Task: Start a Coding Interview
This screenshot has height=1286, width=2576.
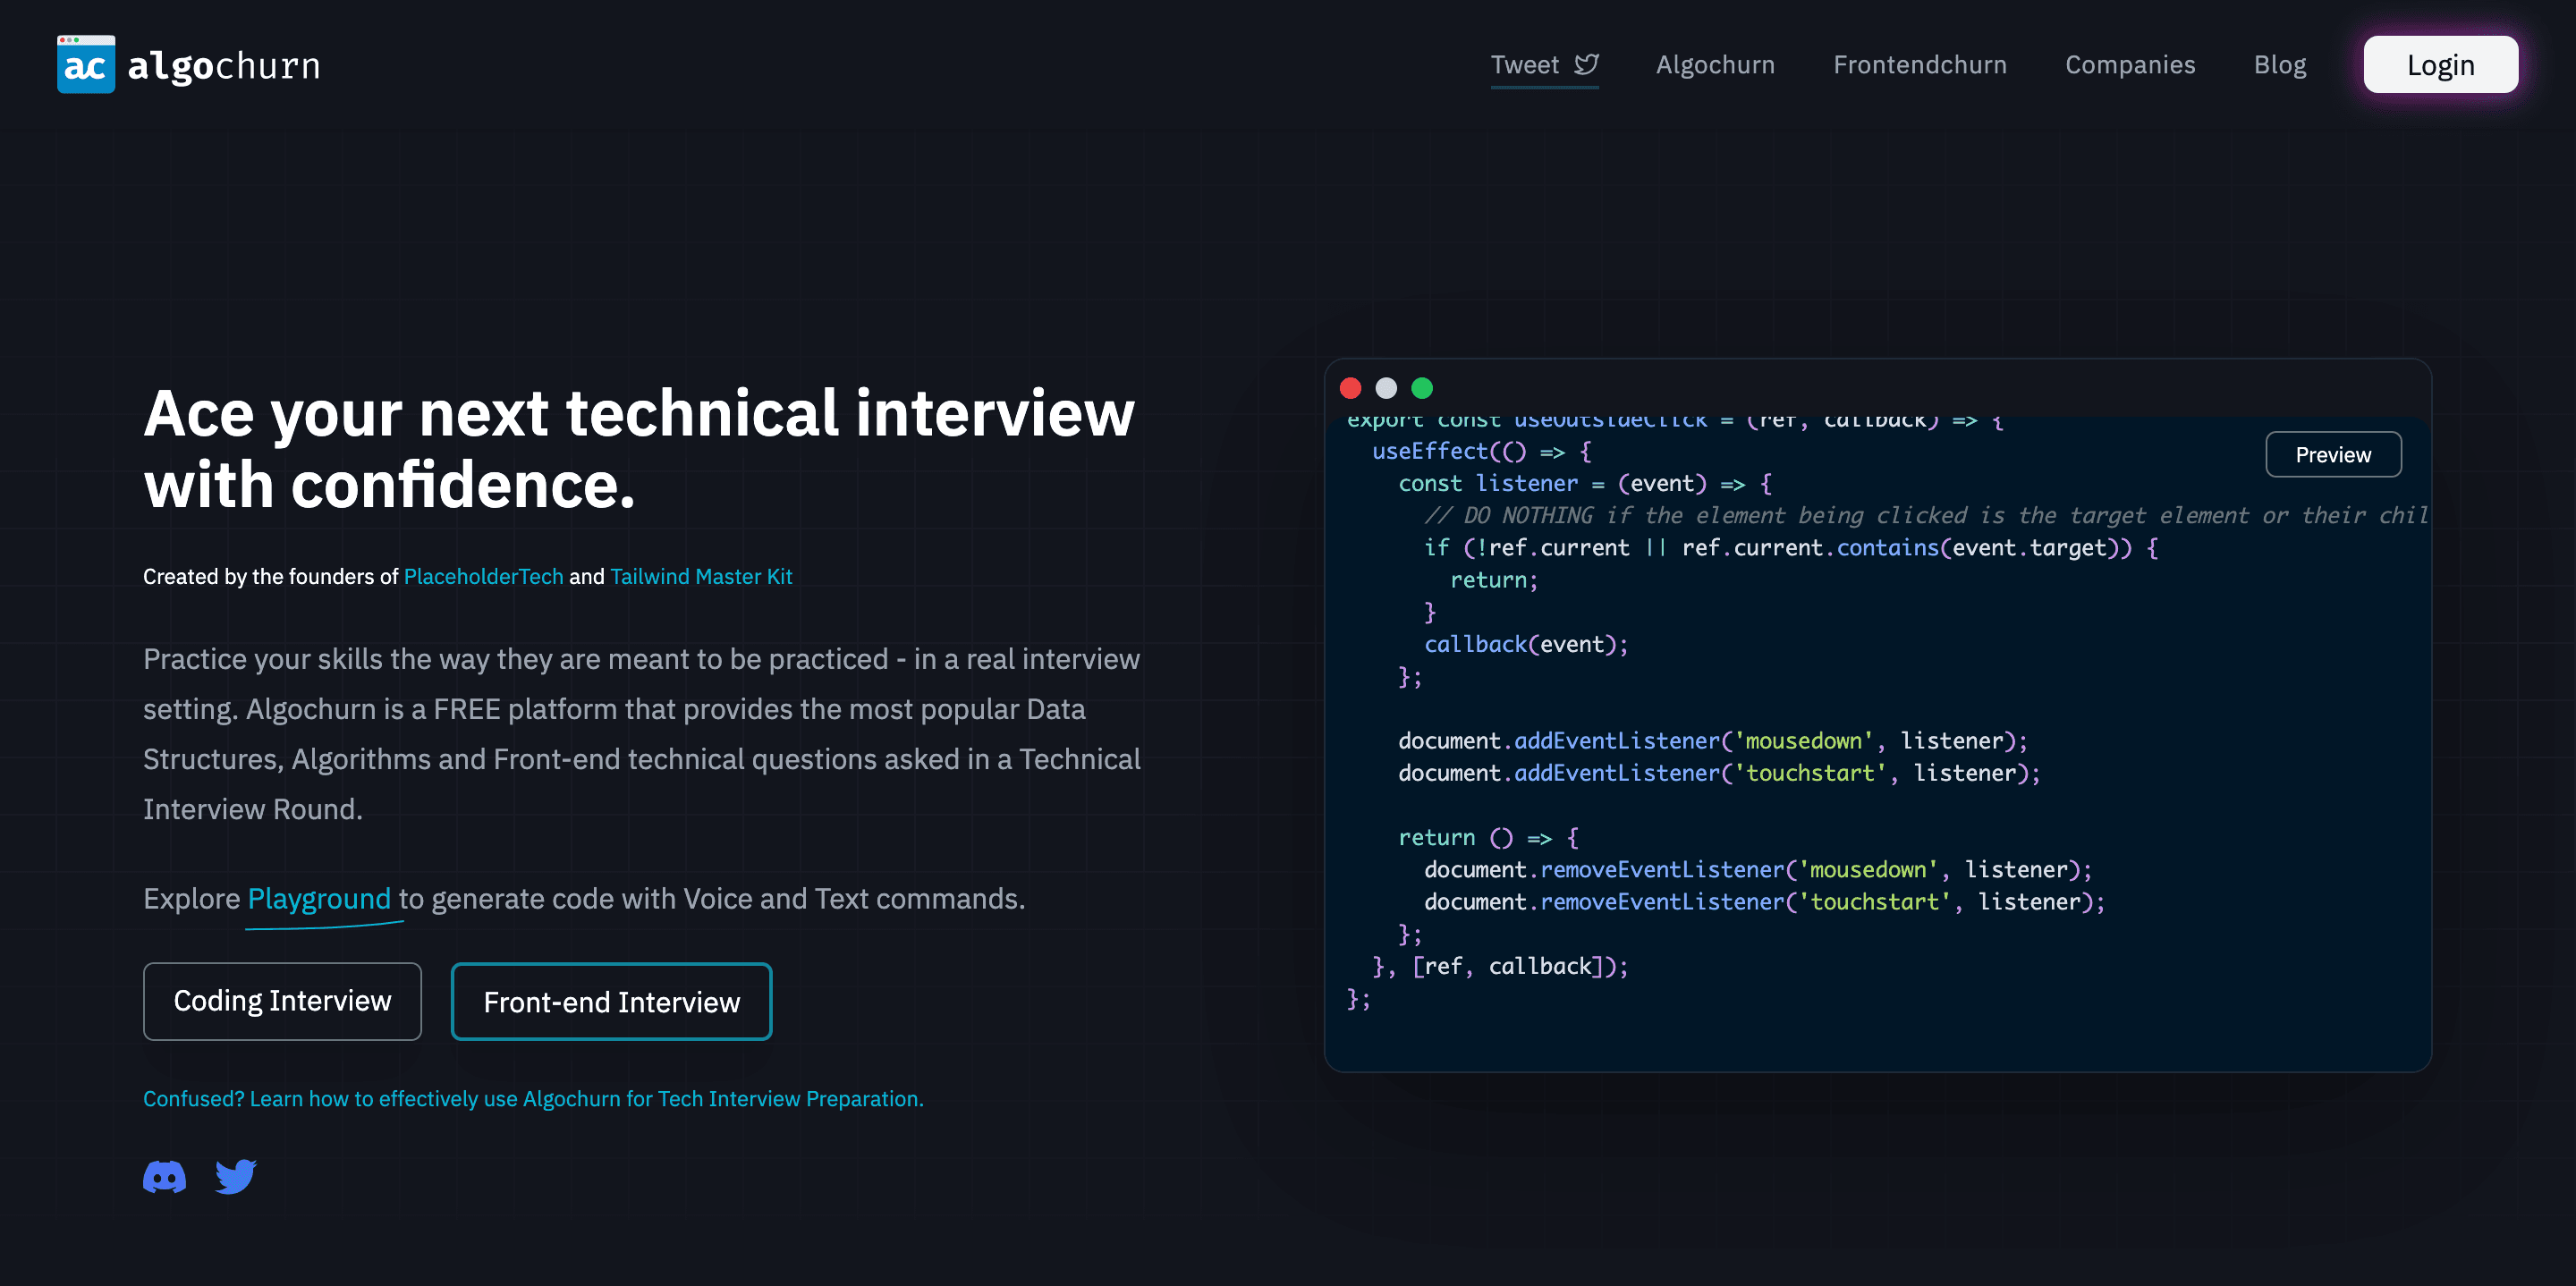Action: [282, 1001]
